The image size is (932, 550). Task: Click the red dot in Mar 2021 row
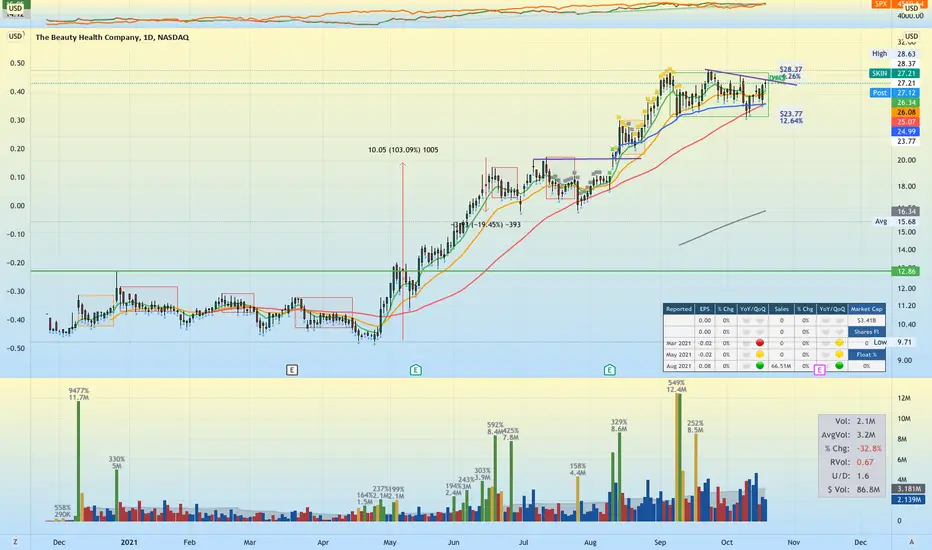760,343
